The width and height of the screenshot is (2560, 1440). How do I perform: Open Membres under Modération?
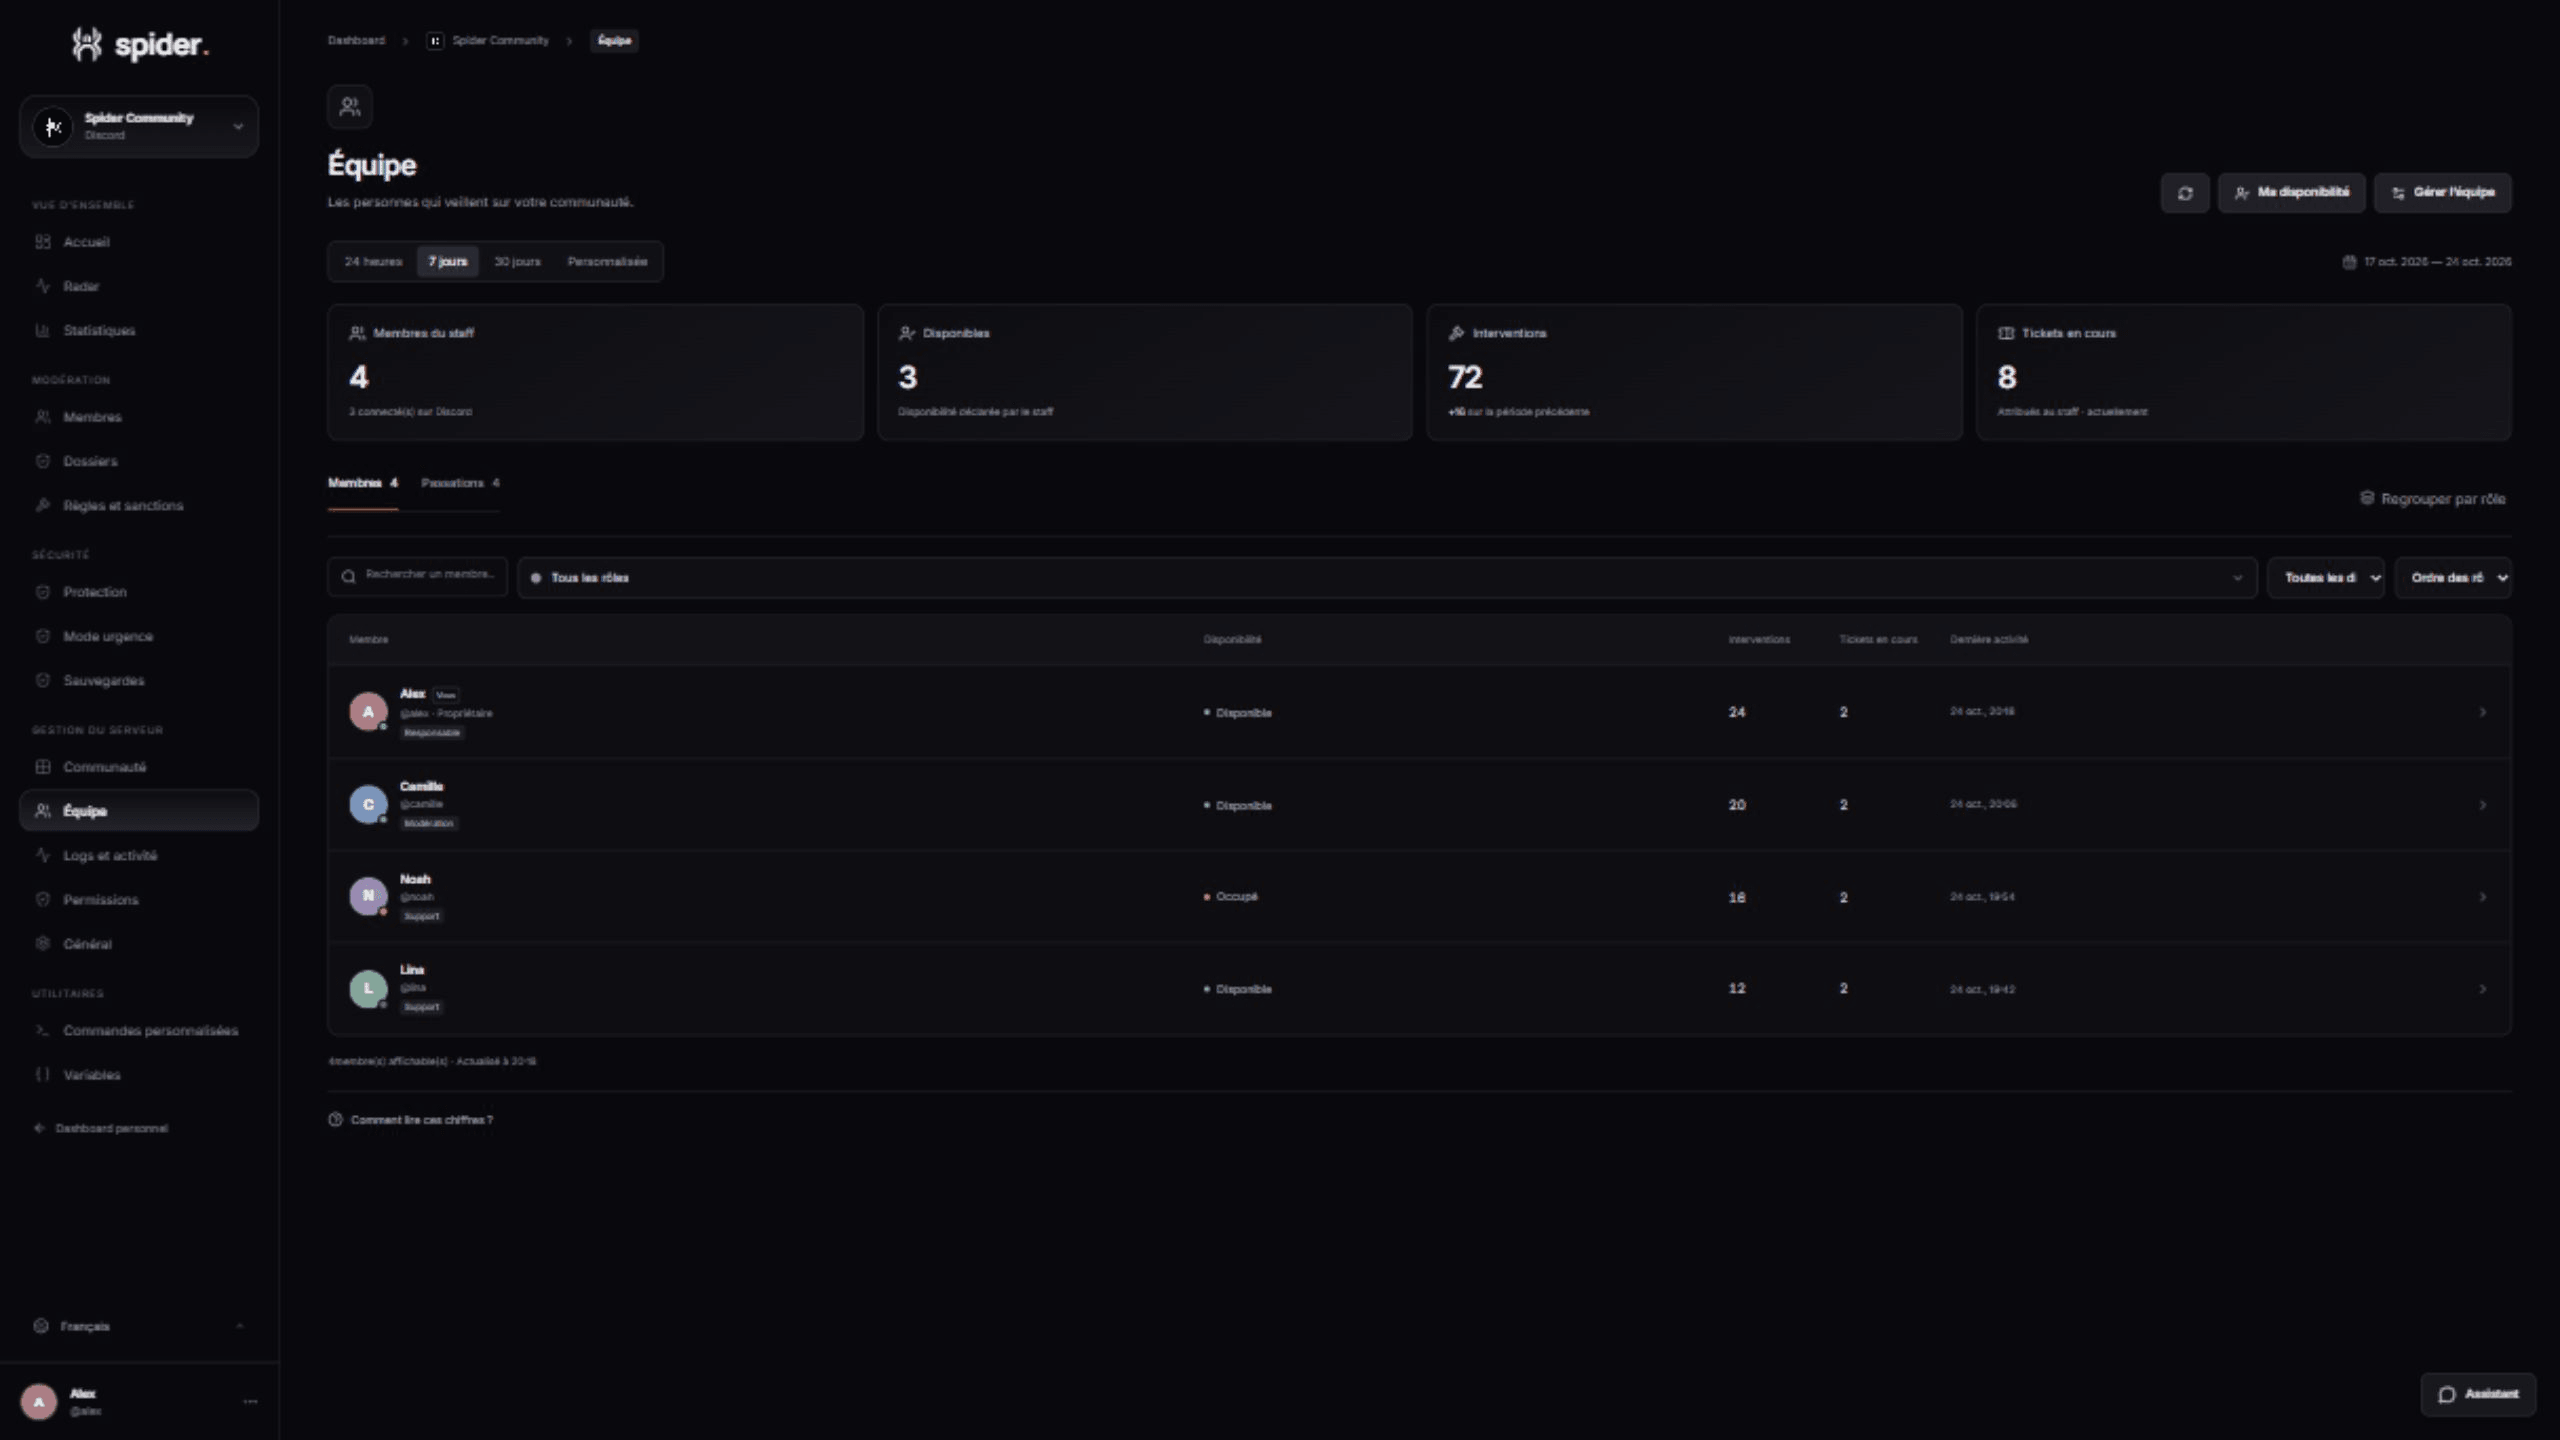(x=139, y=417)
